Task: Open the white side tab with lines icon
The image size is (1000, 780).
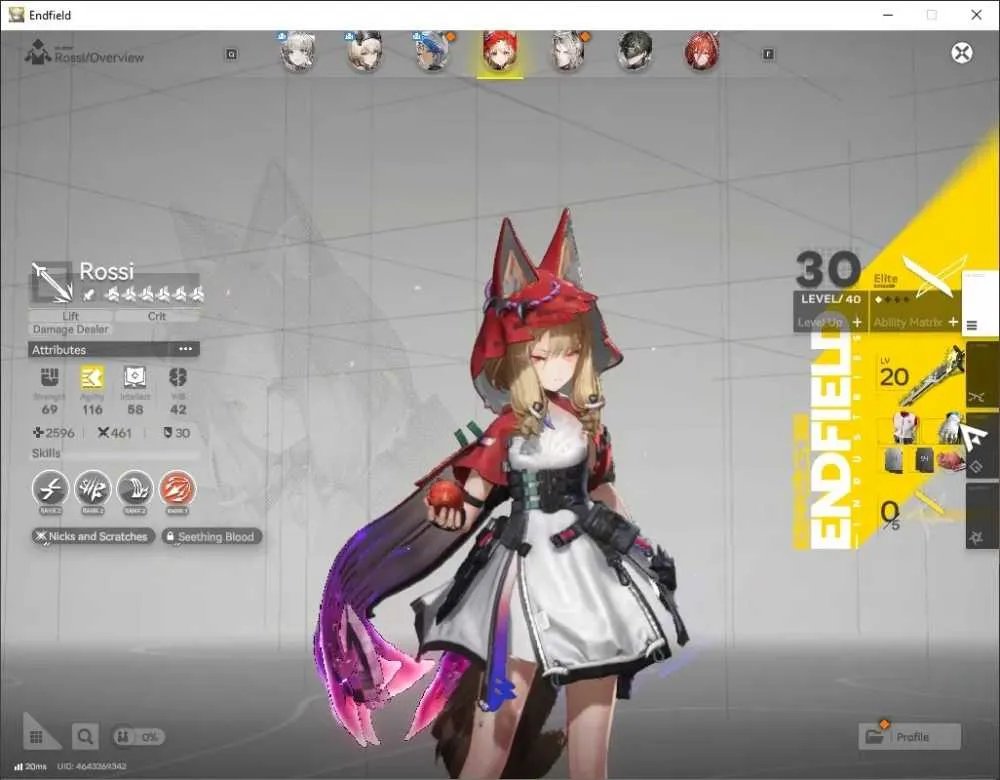Action: point(980,303)
